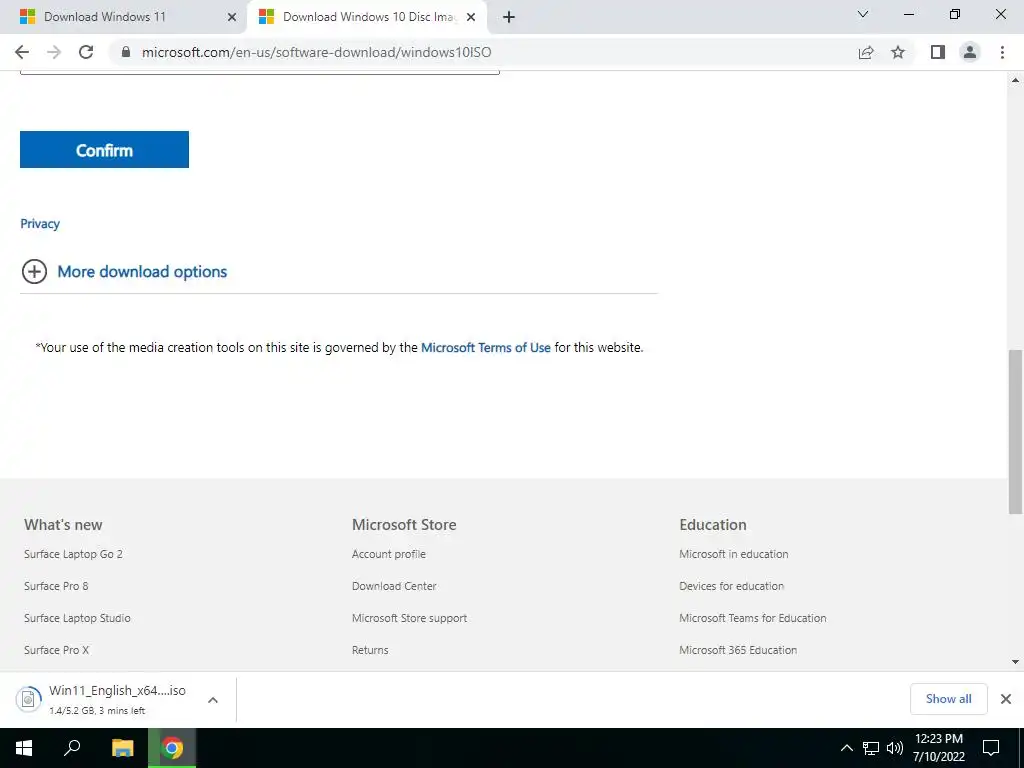Open the Download Center link

click(x=394, y=586)
